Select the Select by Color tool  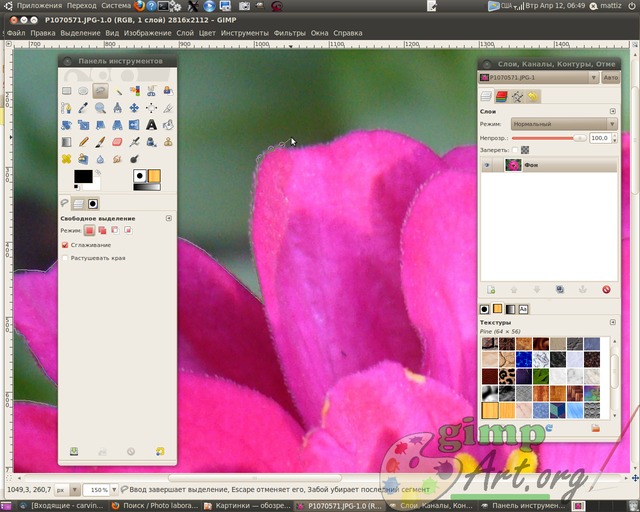[134, 91]
